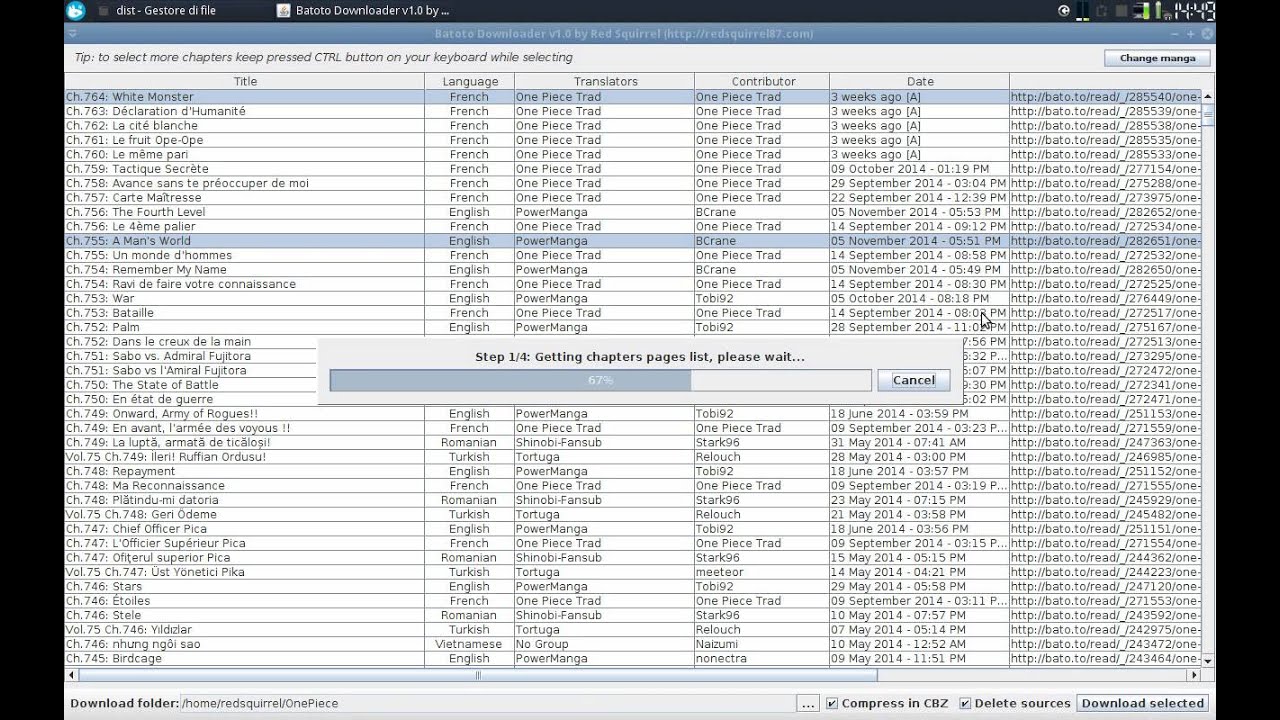Select row Ch.758: Avance sans te préoccuper de moi

point(633,183)
